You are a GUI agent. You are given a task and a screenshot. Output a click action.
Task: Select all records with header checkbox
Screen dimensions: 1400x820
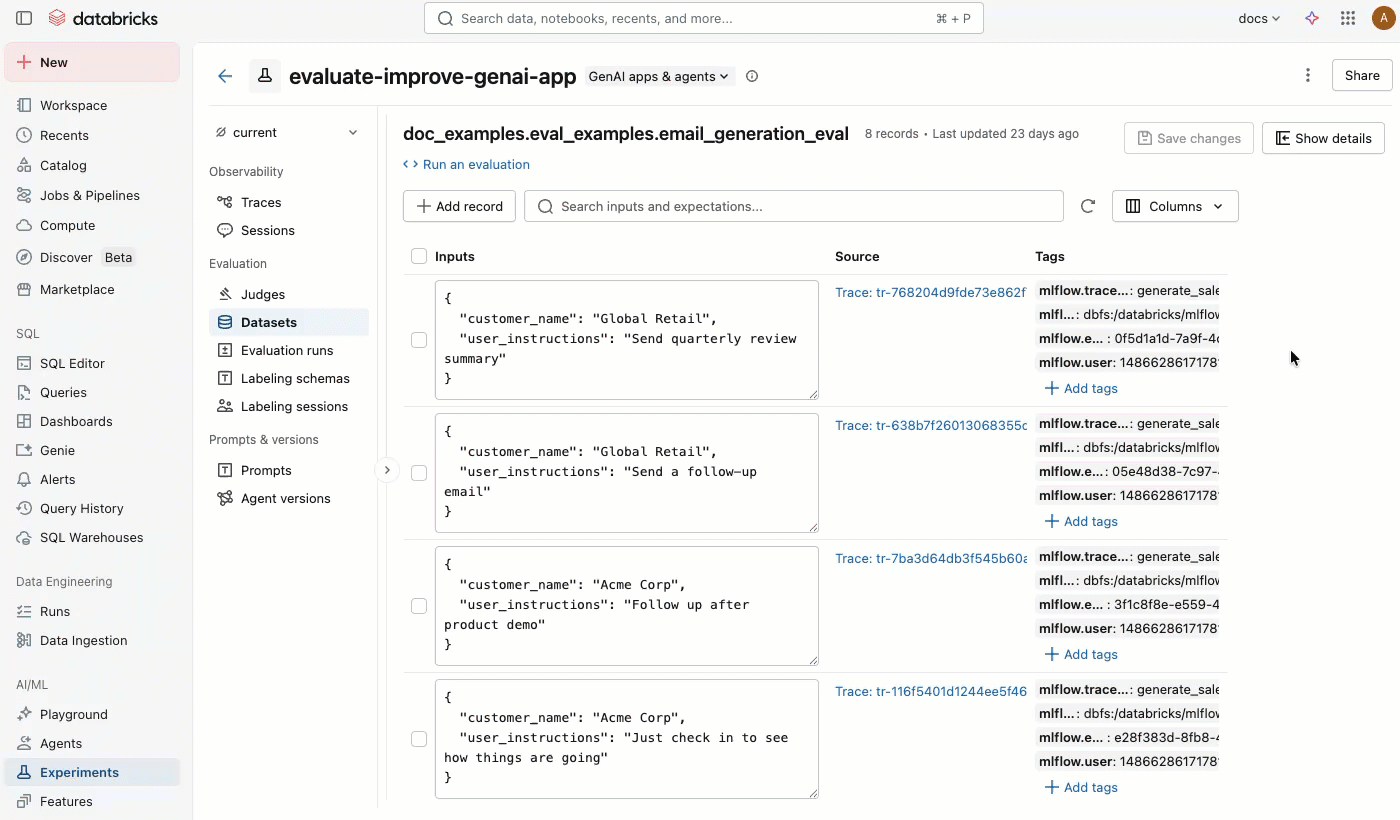(x=419, y=257)
